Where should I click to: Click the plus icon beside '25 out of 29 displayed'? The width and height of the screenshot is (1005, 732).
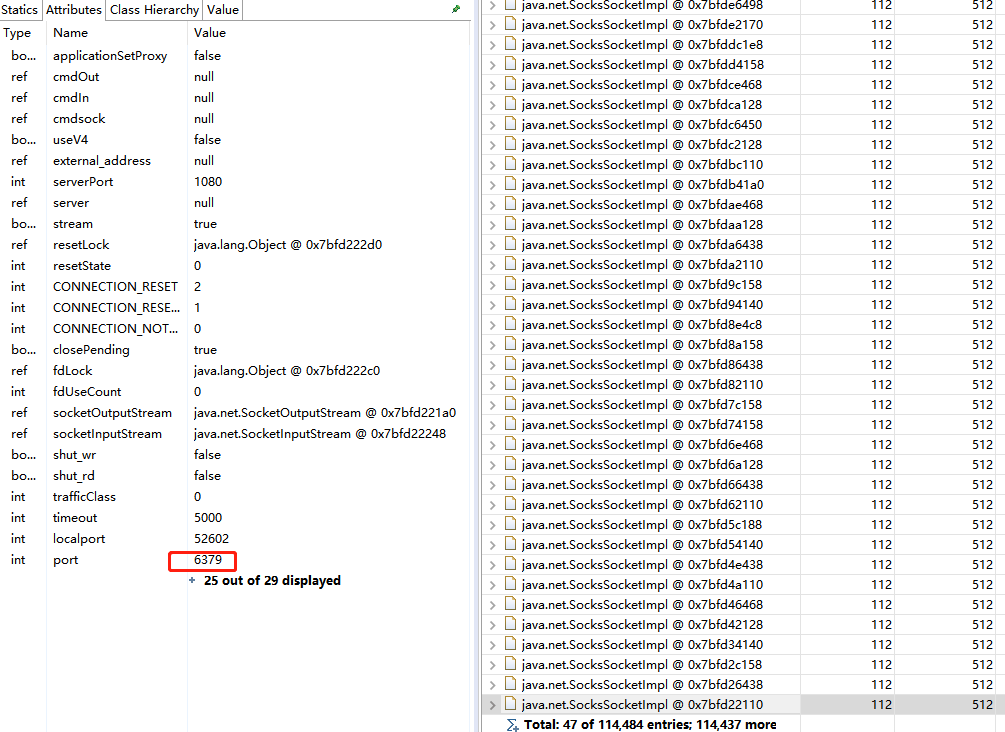point(192,580)
